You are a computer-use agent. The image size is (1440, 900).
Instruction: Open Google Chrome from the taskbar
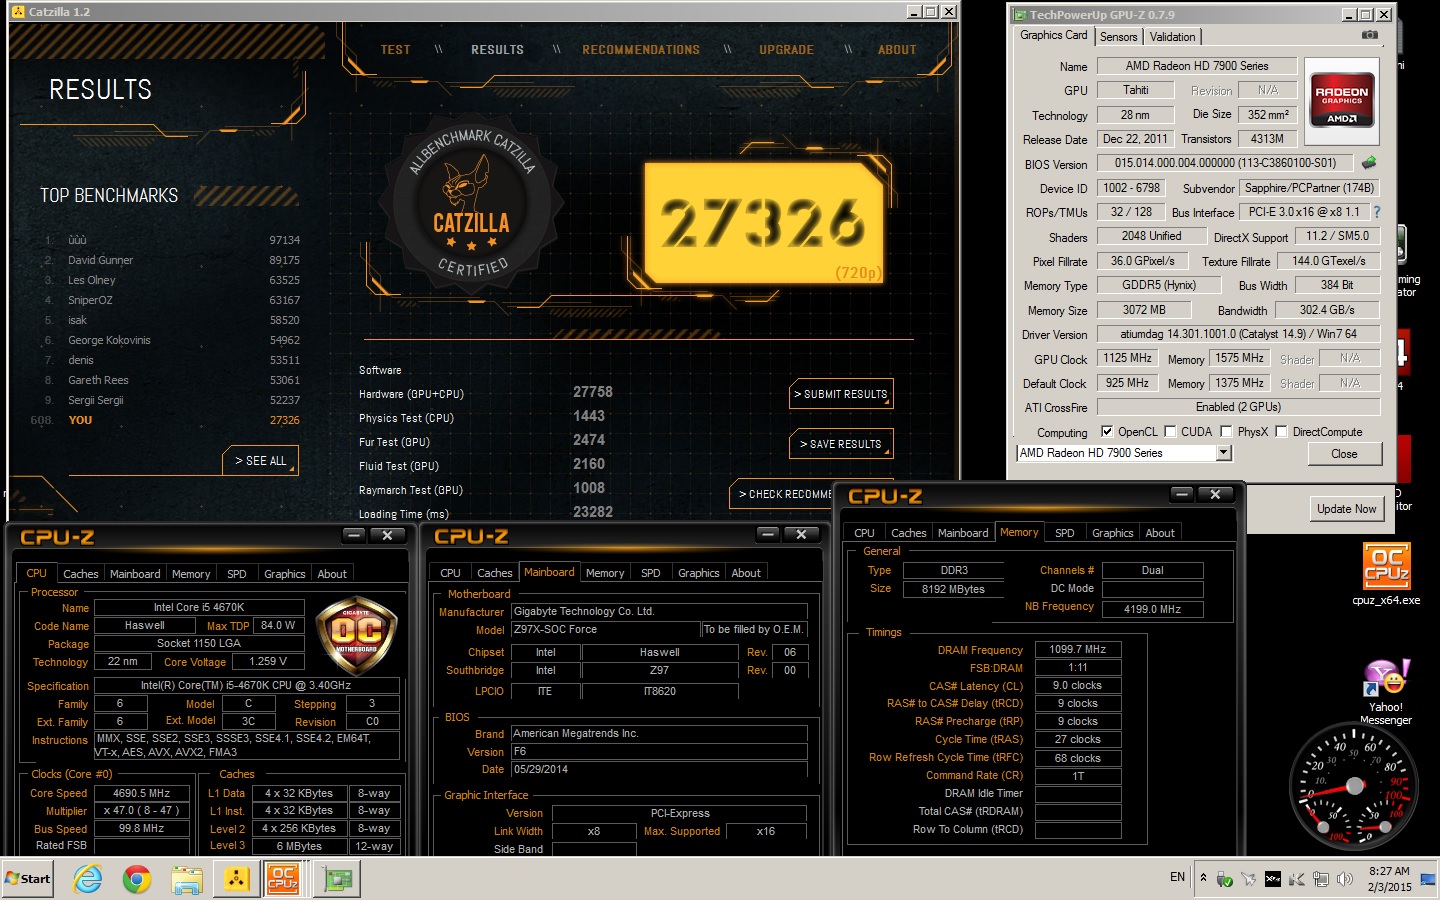tap(137, 879)
